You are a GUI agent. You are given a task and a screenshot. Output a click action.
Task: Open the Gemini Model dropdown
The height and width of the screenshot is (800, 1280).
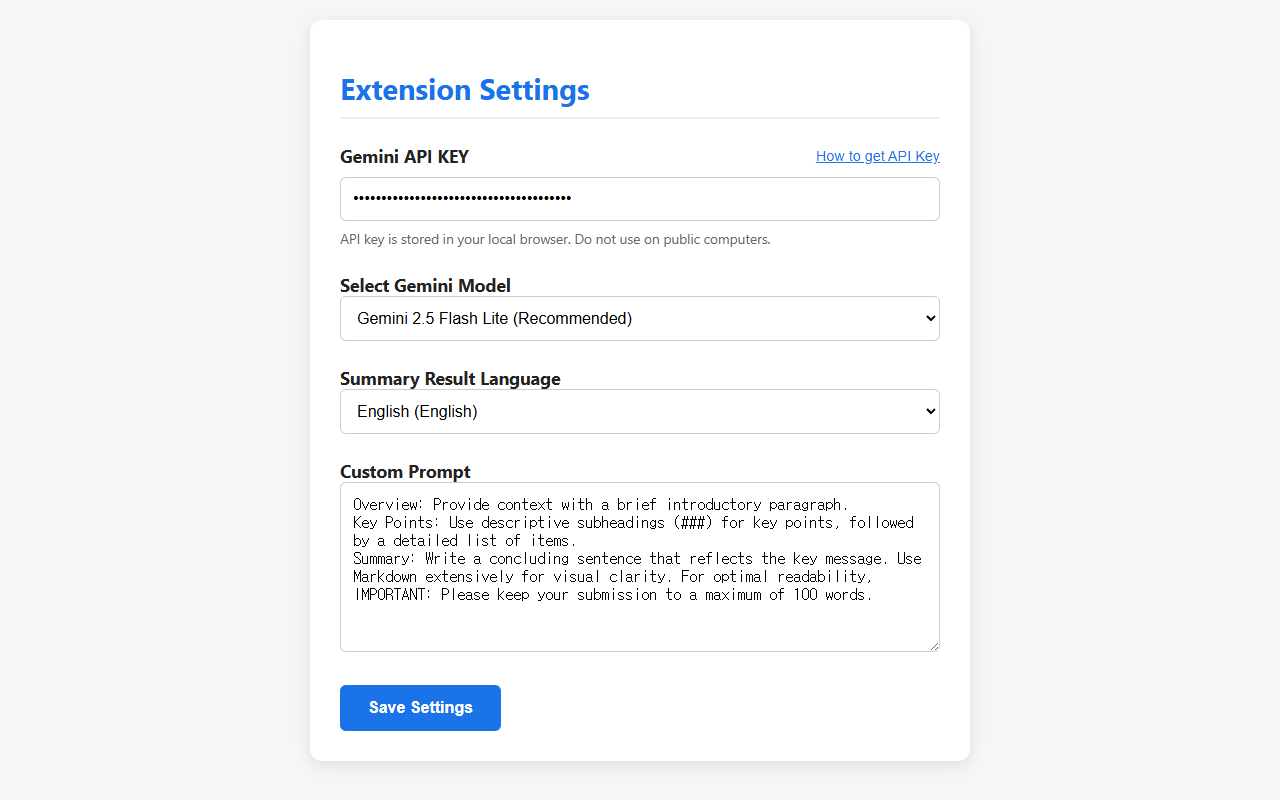[x=639, y=318]
